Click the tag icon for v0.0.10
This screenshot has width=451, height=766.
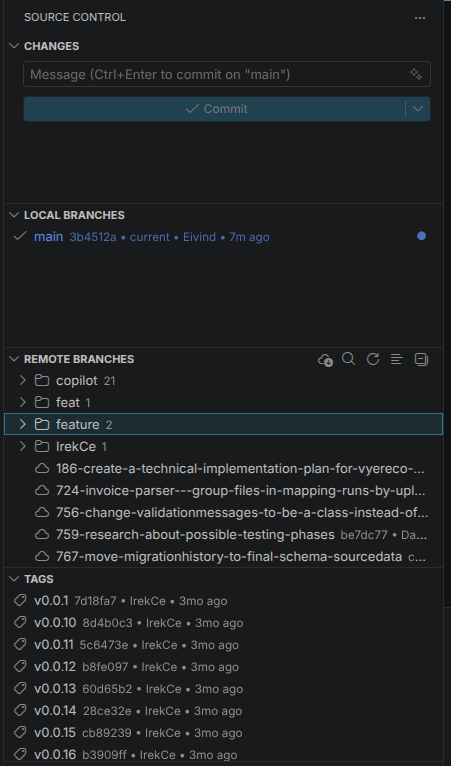20,622
